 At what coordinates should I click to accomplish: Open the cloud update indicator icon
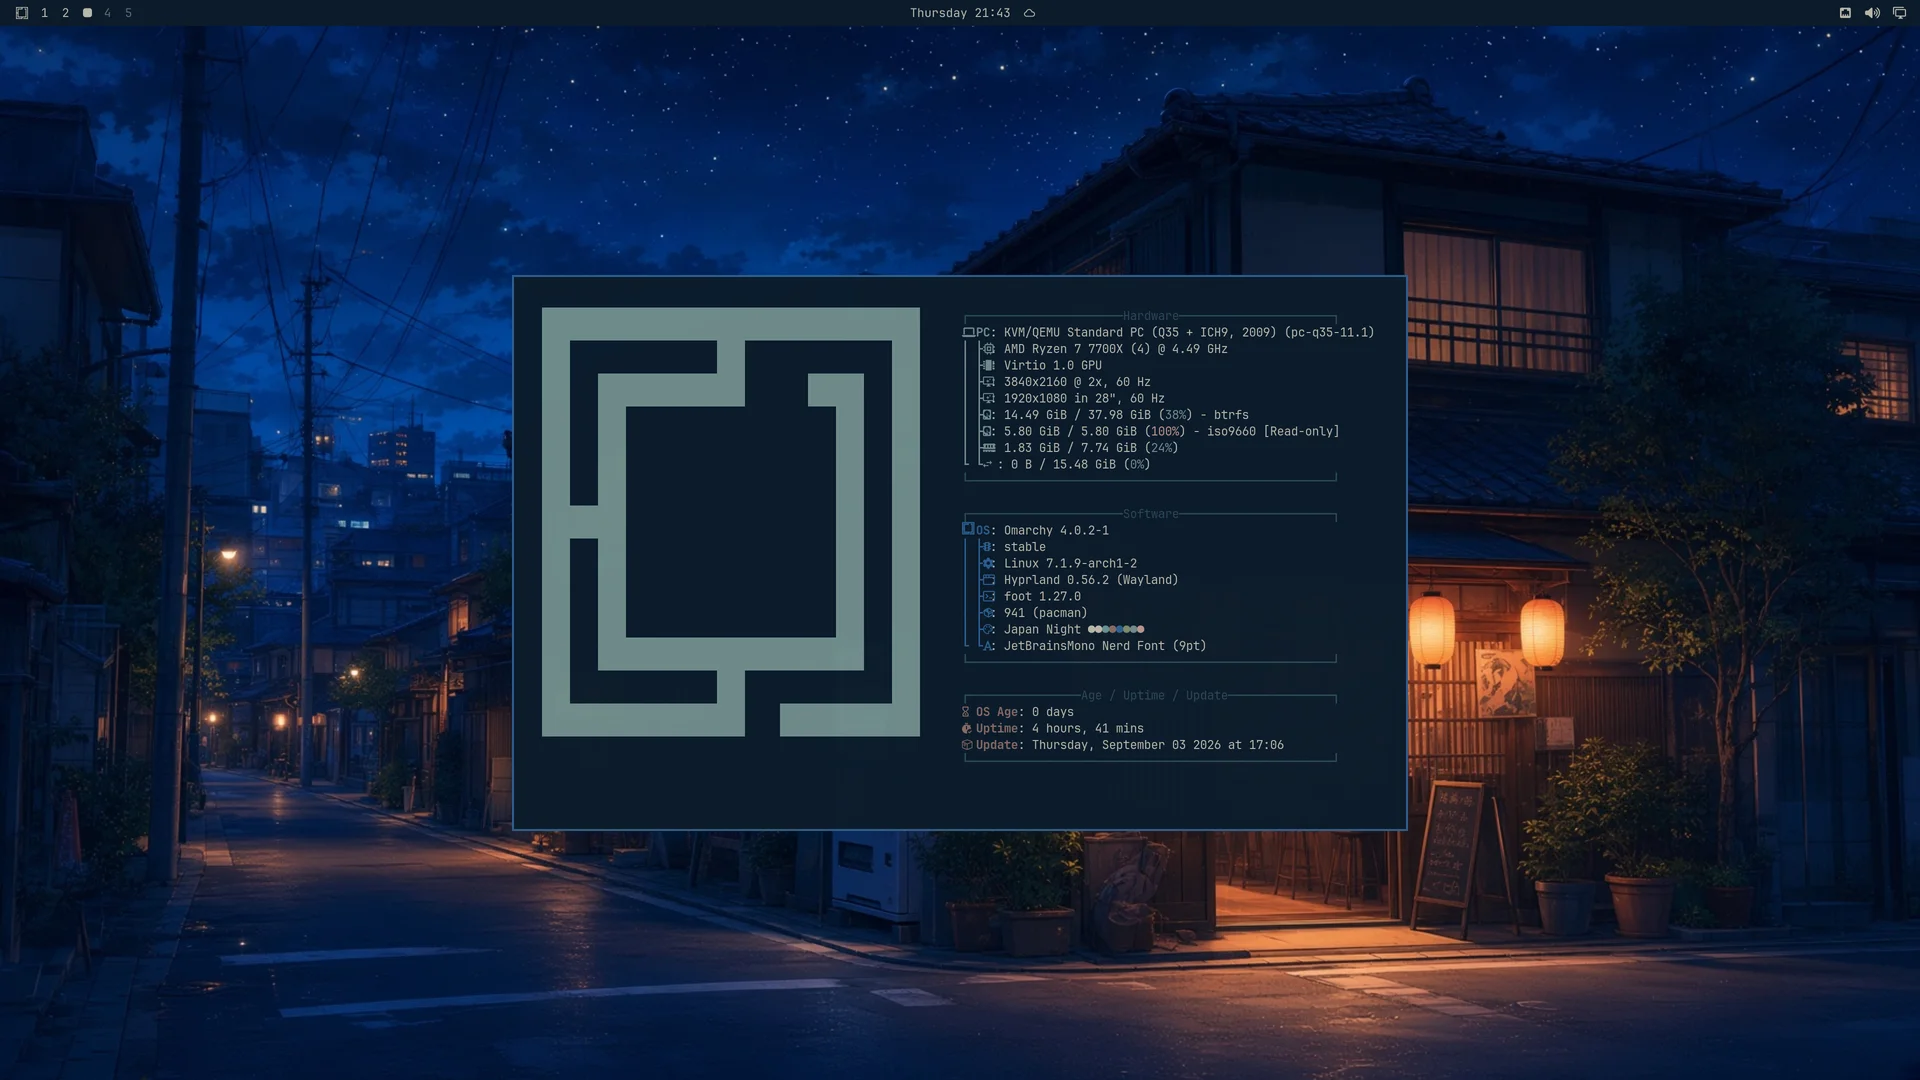pyautogui.click(x=1029, y=13)
